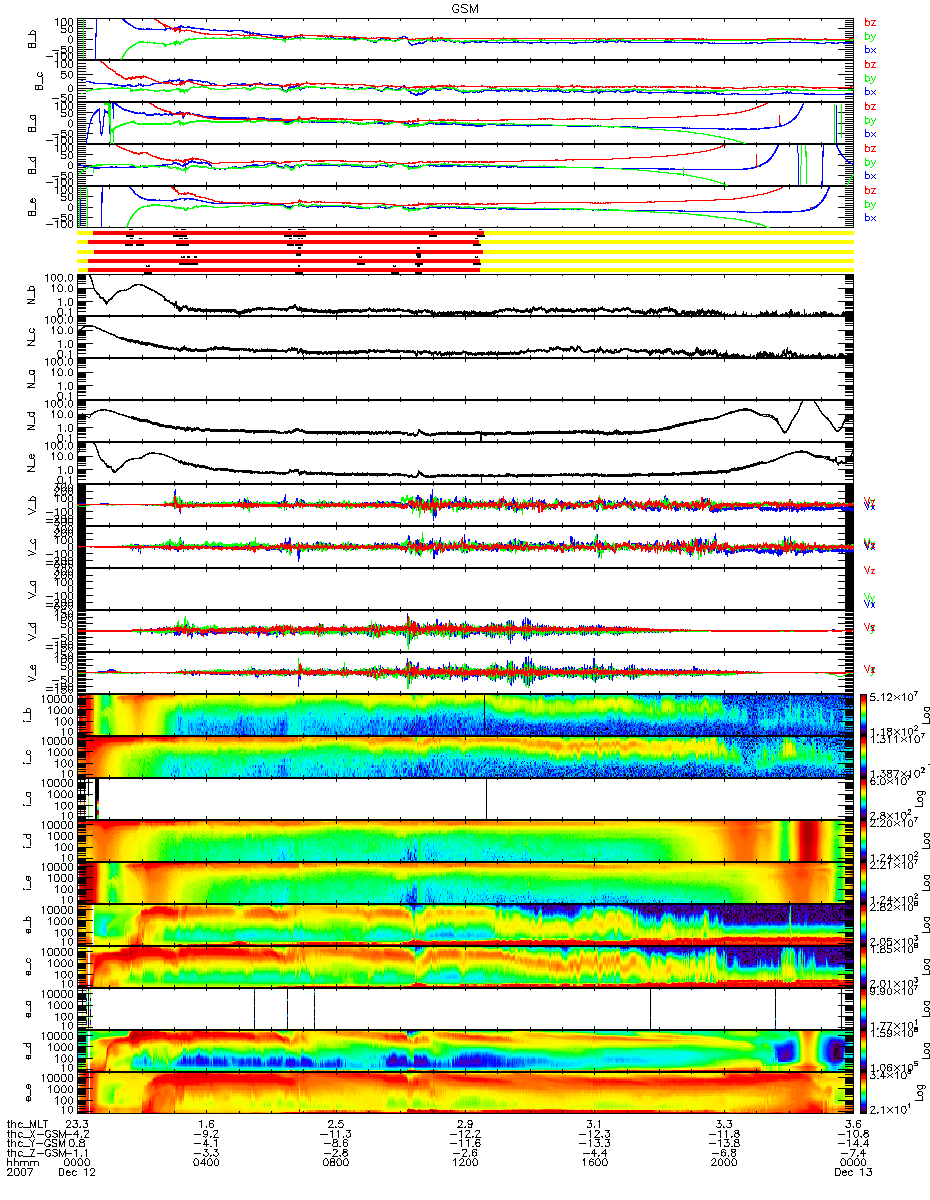The width and height of the screenshot is (930, 1200).
Task: Click the bz legend of B_e panel
Action: (x=870, y=190)
